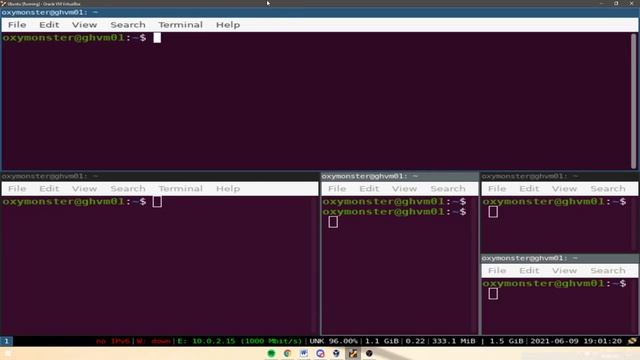Open Search menu in the lower-left terminal
640x360 pixels.
(x=128, y=189)
